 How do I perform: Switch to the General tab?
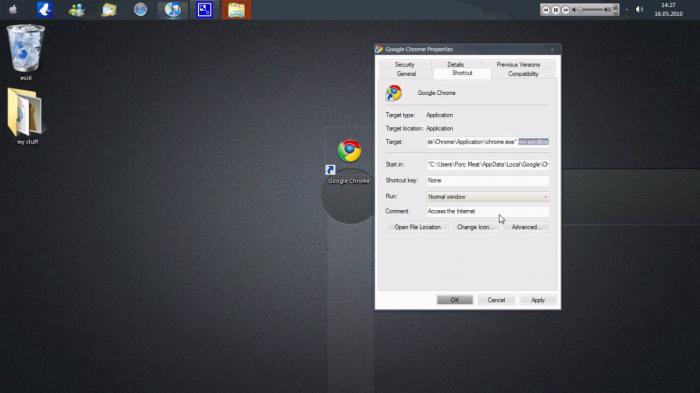[406, 74]
